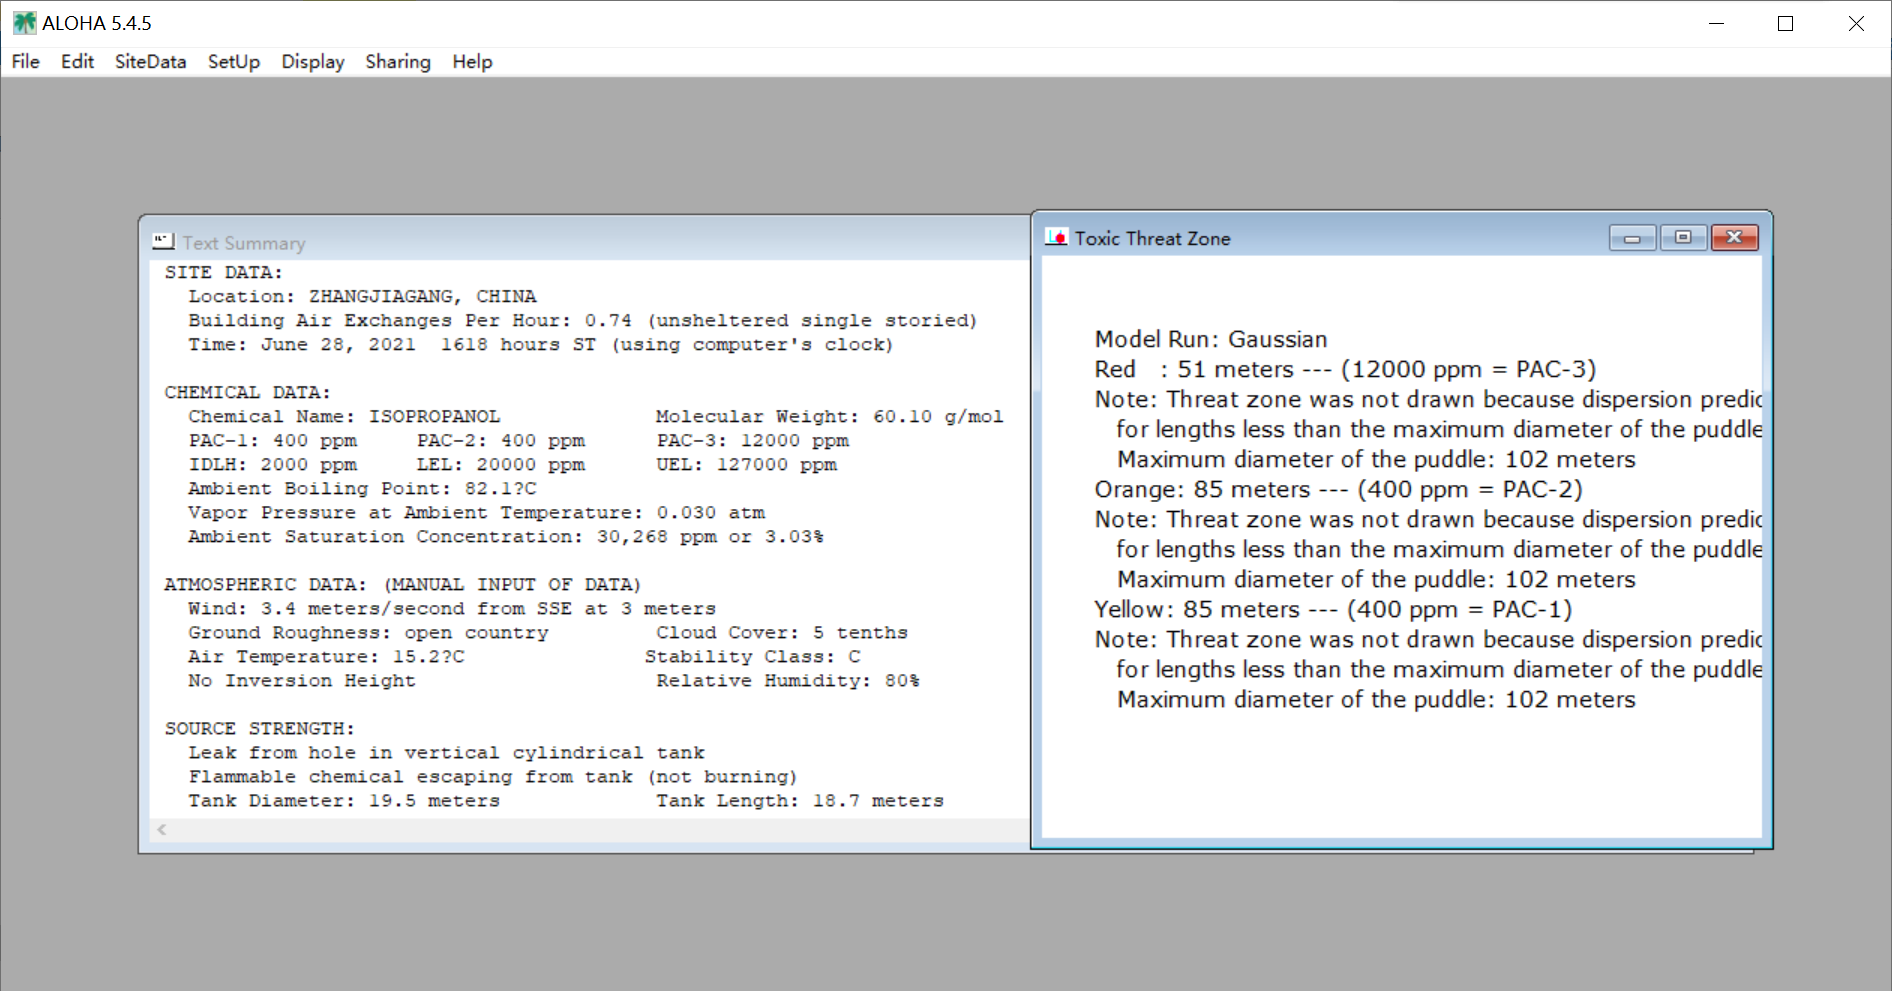Click 'Relative Humidity: 80%' text
Viewport: 1892px width, 991px height.
point(788,680)
